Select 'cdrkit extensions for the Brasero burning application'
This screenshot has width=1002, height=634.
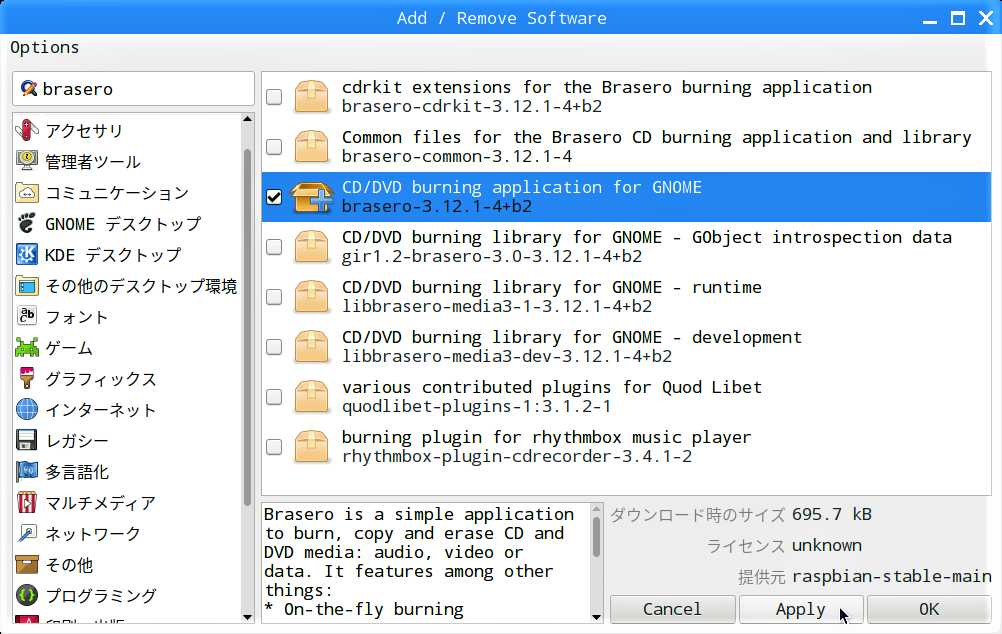point(626,97)
